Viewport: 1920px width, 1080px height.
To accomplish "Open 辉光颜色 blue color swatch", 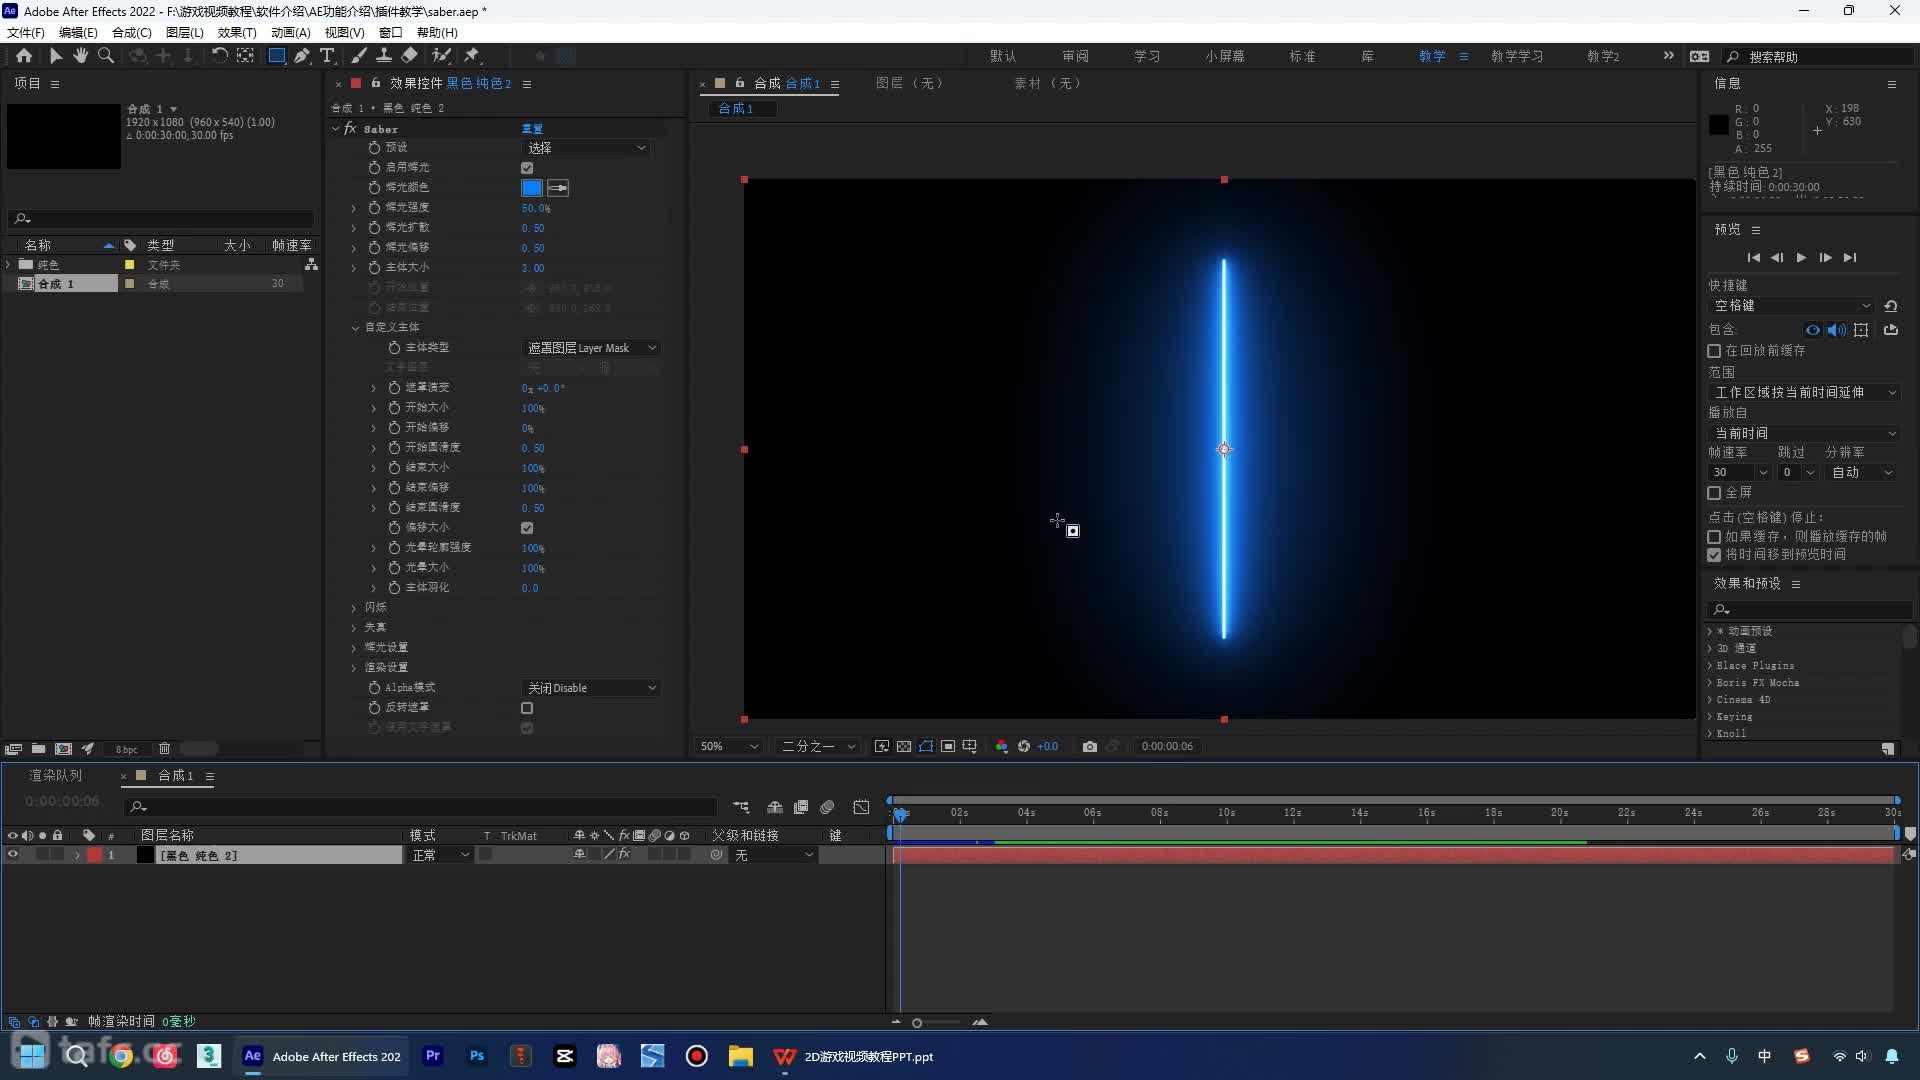I will [532, 188].
